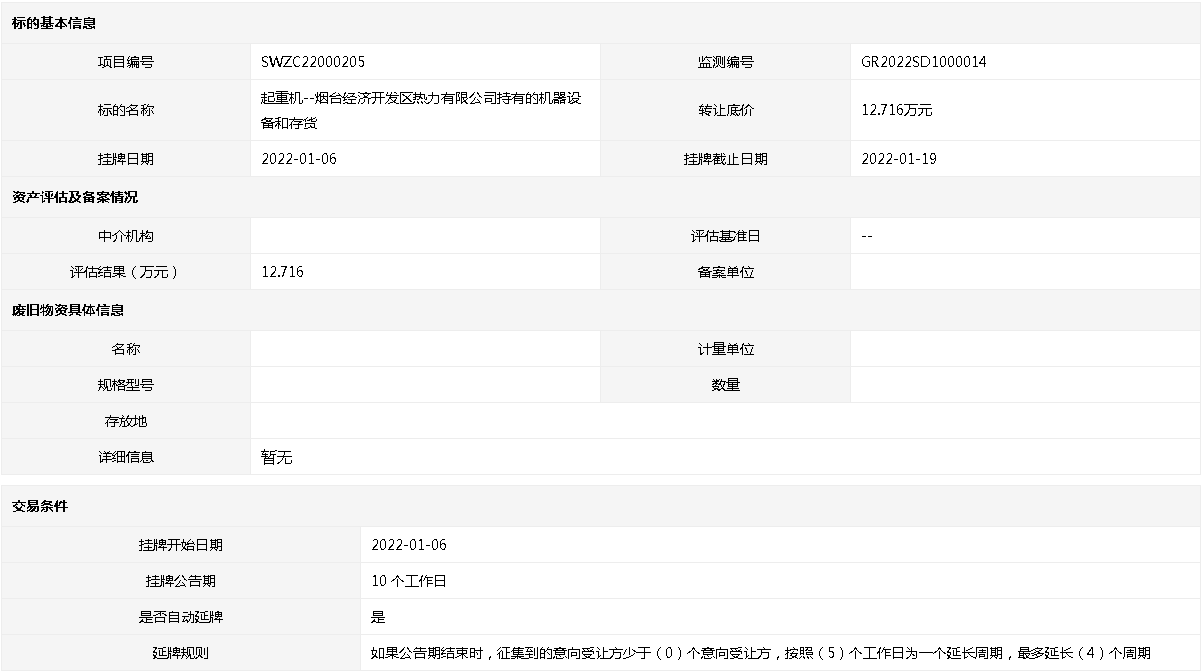The image size is (1203, 671).
Task: Select the asset name text starting with 起重机
Action: click(x=421, y=110)
